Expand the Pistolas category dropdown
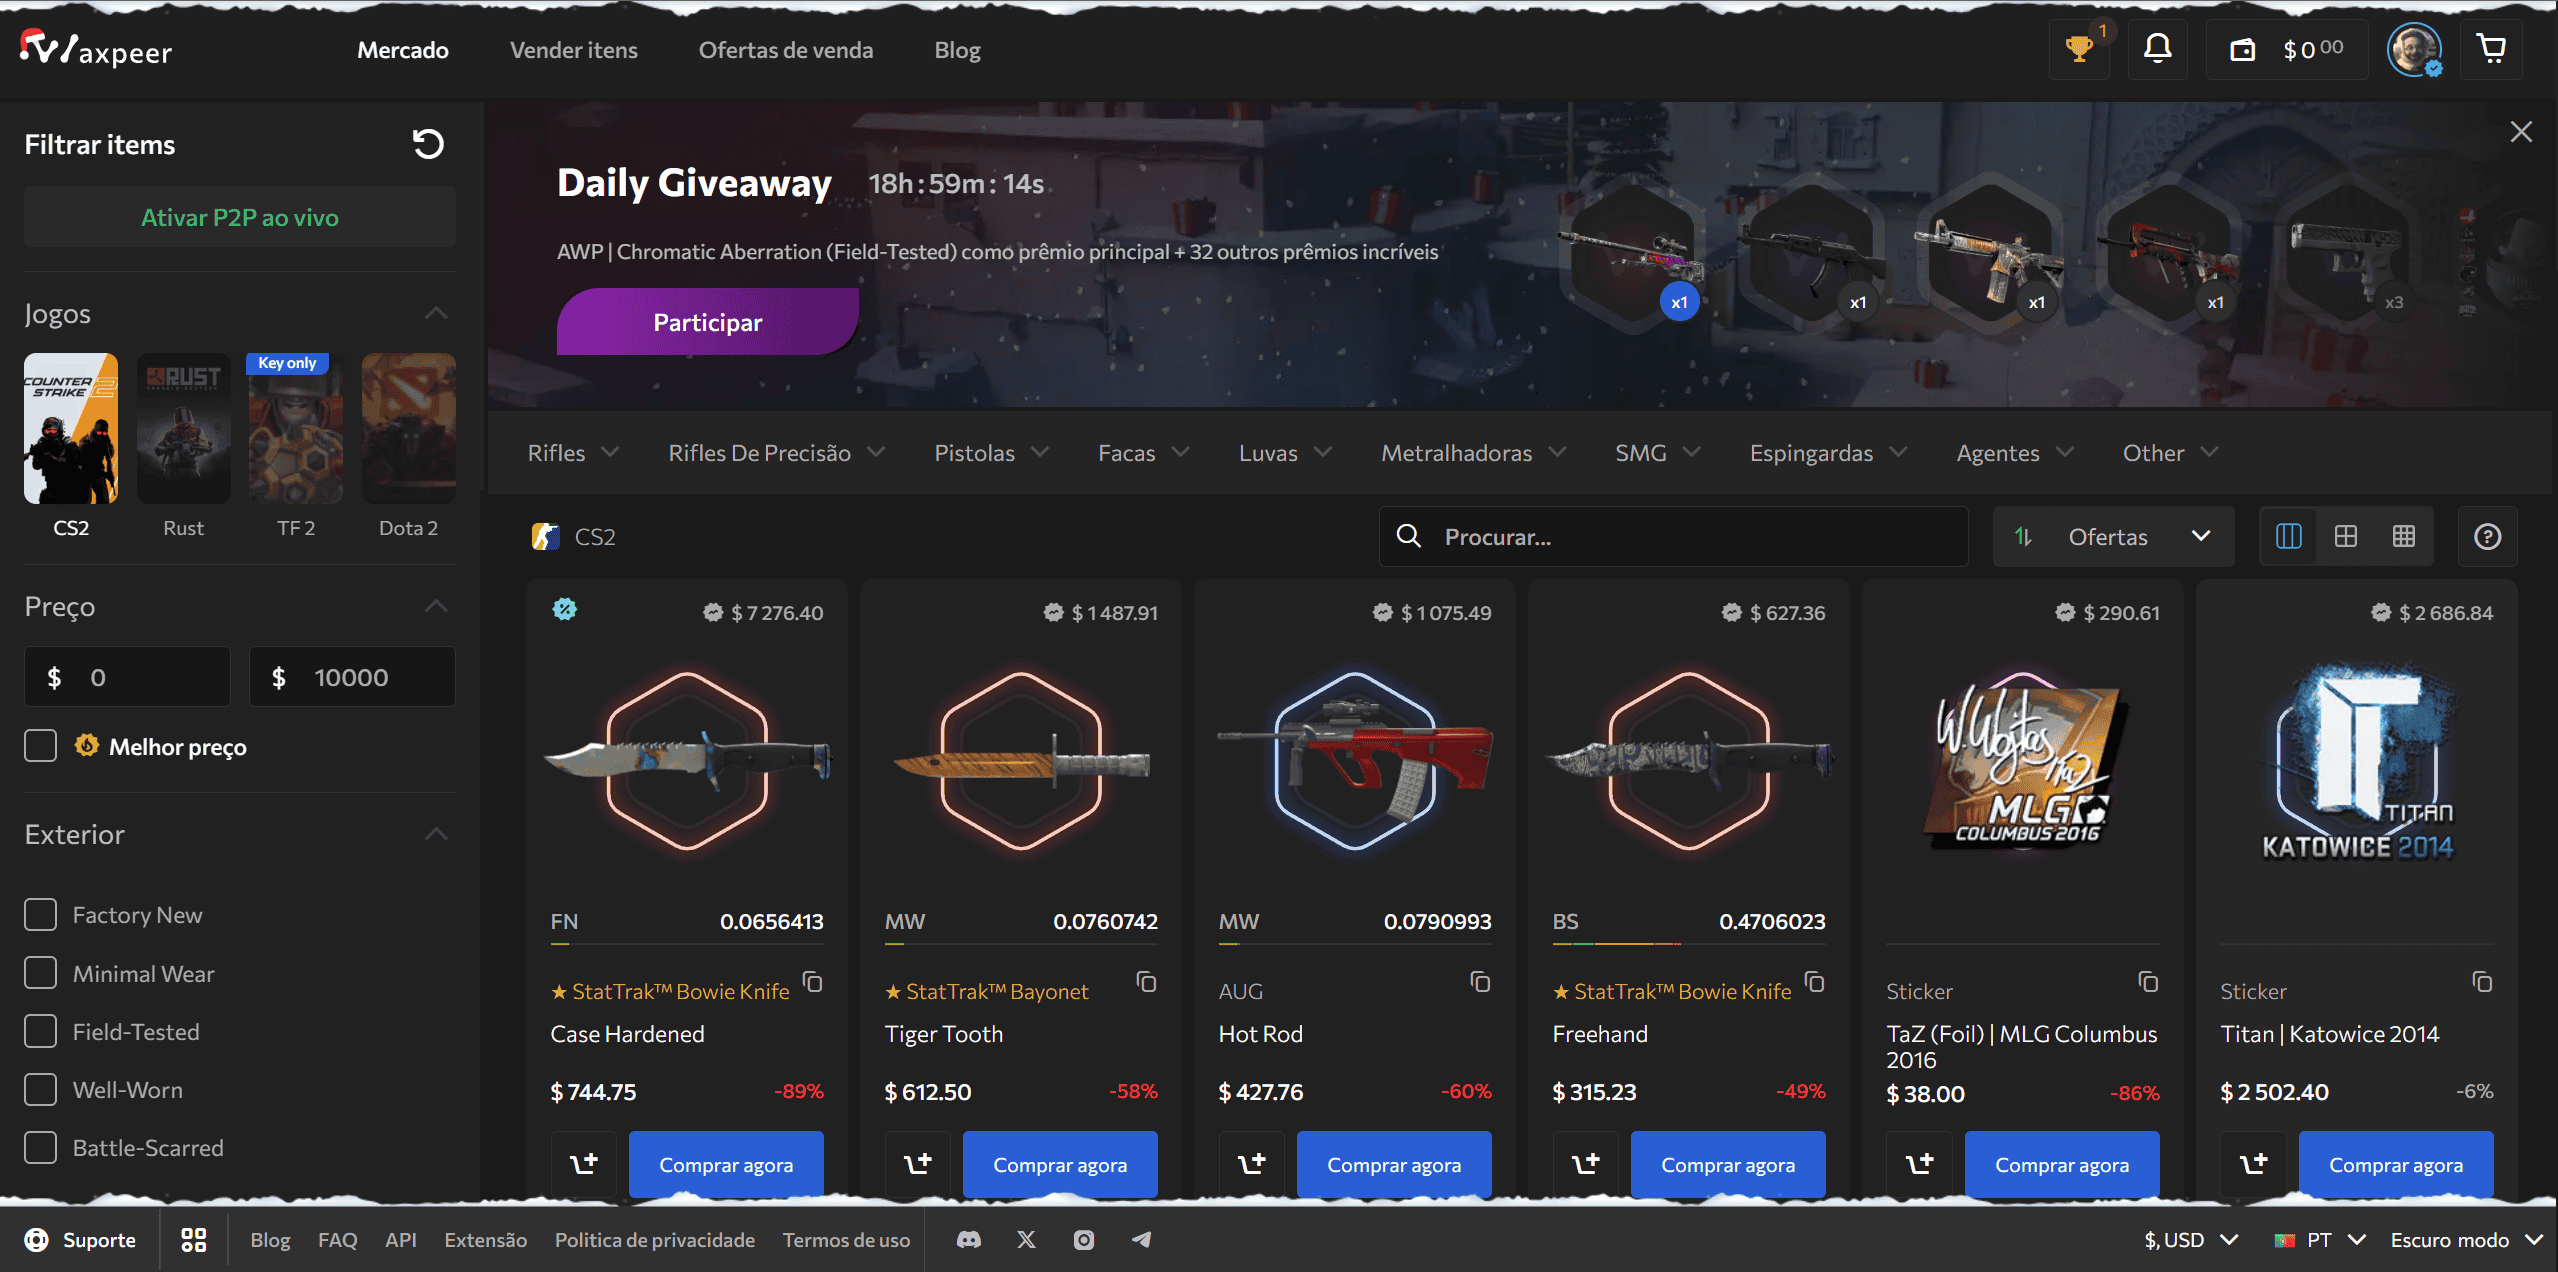 992,453
